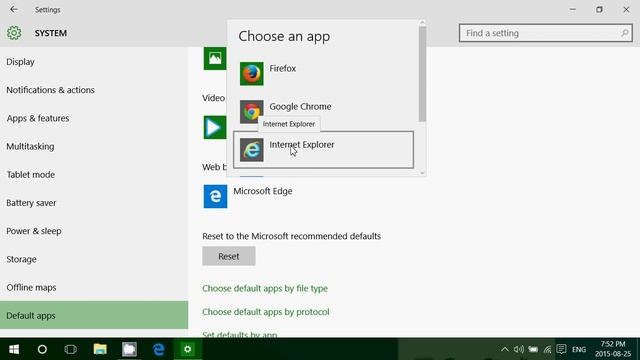Open Tablet mode settings
The width and height of the screenshot is (640, 360).
[x=94, y=174]
